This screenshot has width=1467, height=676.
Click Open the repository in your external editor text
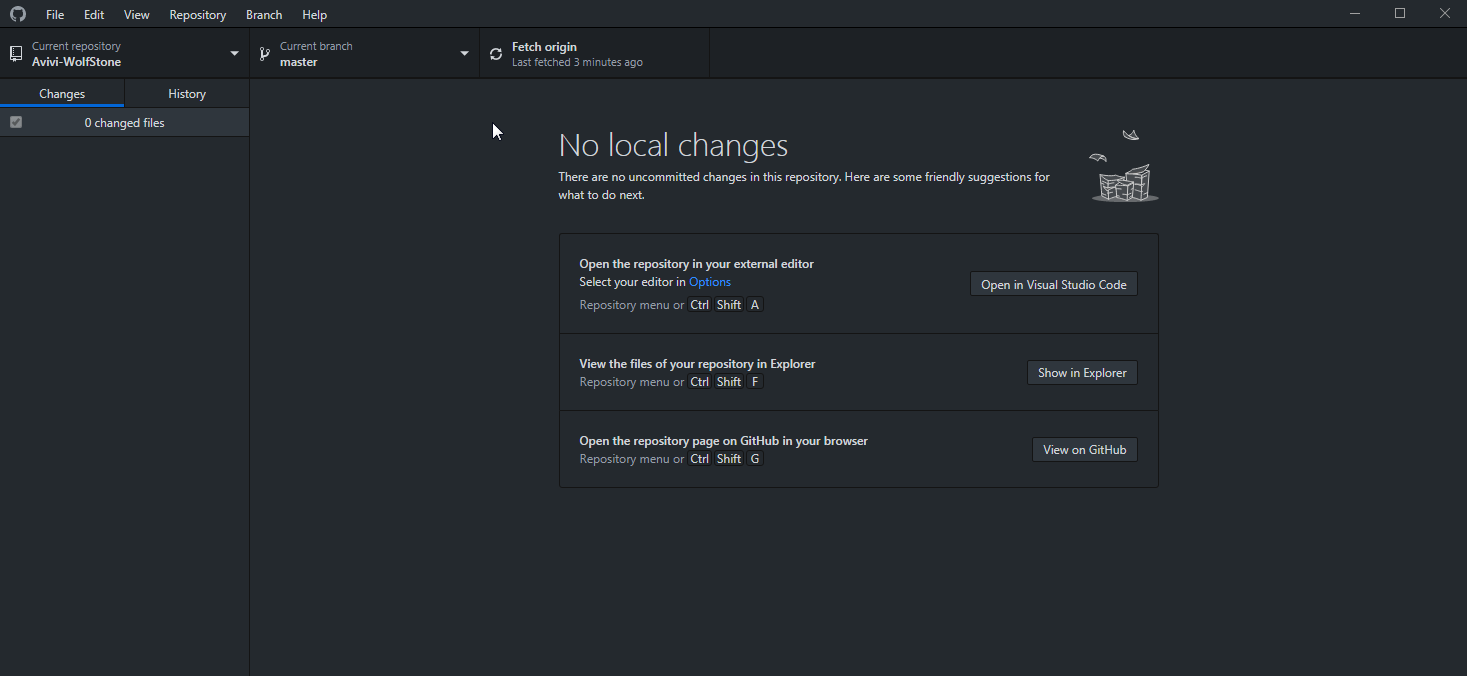[697, 264]
